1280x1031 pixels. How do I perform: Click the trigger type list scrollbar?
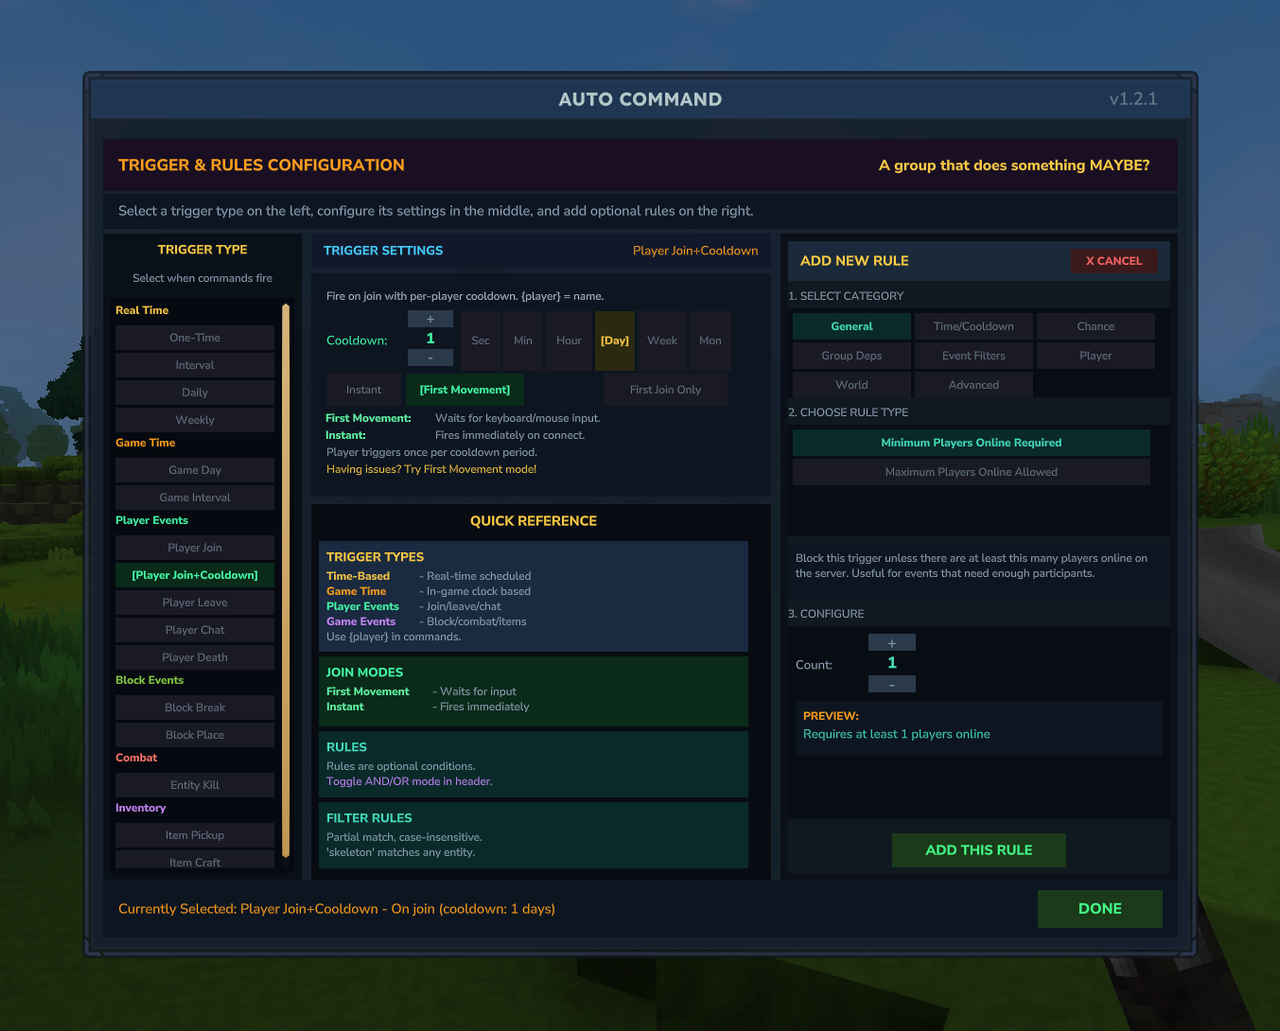(286, 581)
